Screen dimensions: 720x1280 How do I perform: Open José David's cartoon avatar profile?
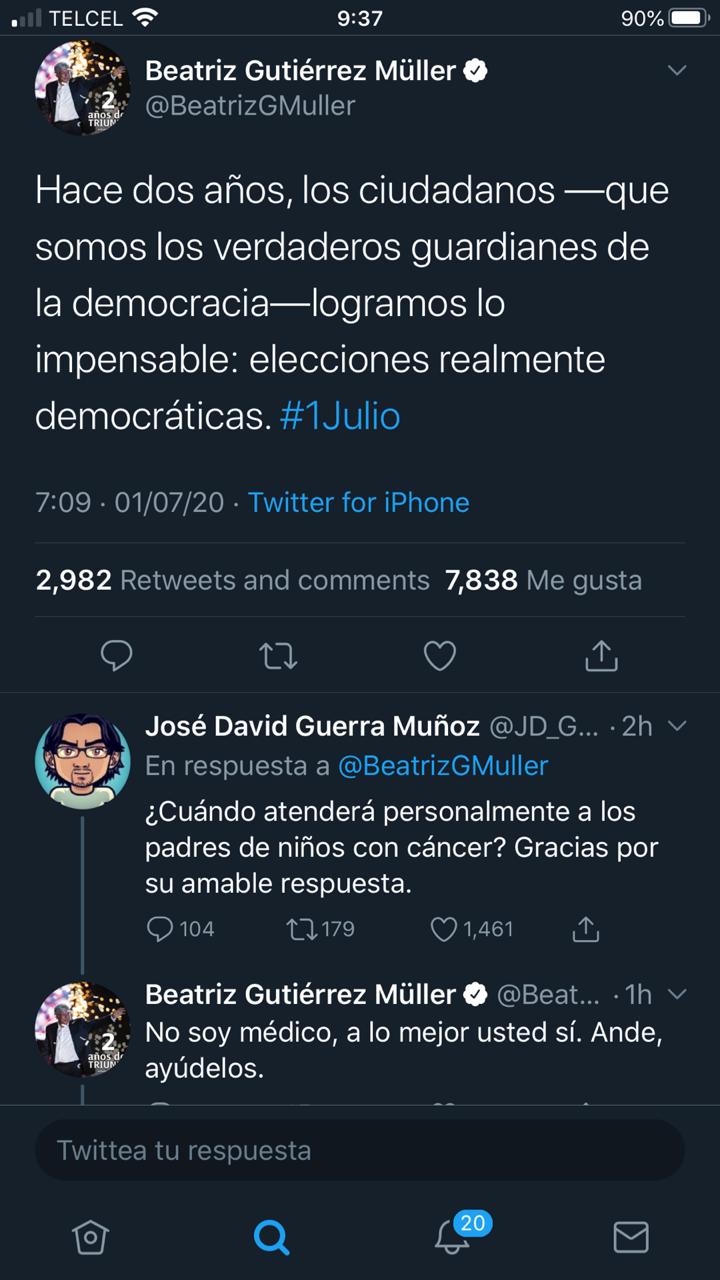coord(82,761)
